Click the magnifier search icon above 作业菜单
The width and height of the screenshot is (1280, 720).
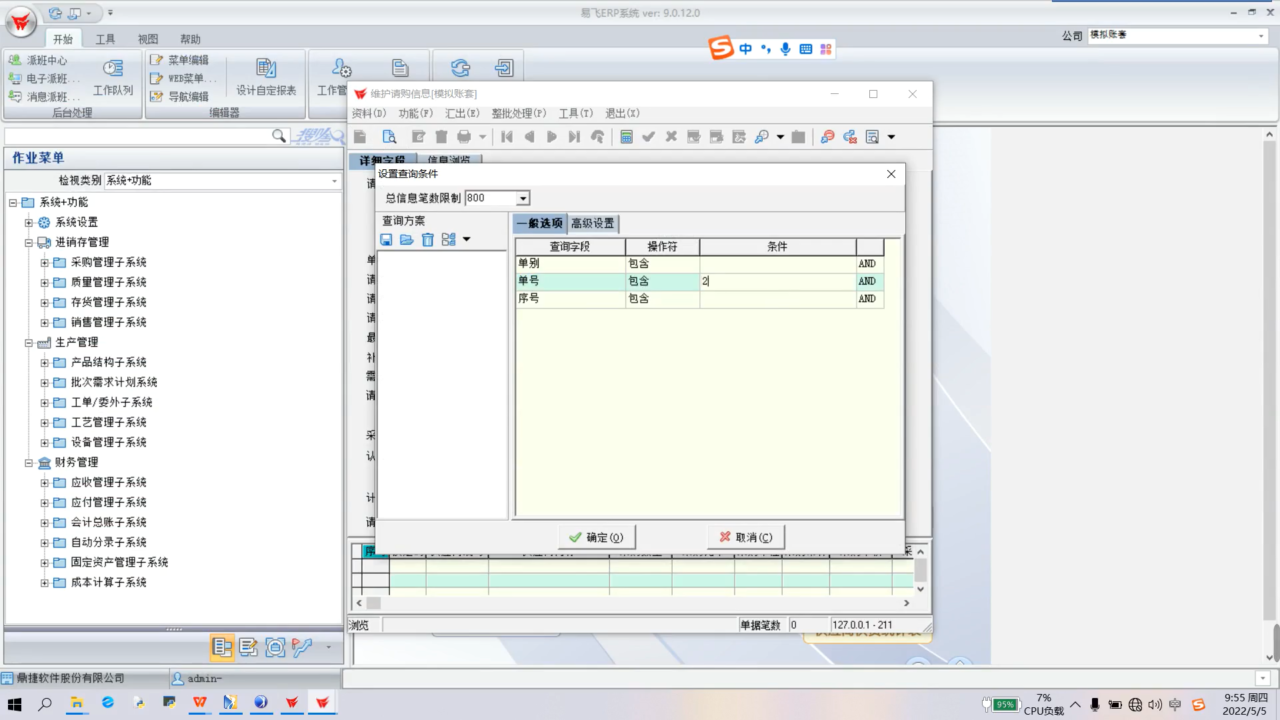(280, 136)
